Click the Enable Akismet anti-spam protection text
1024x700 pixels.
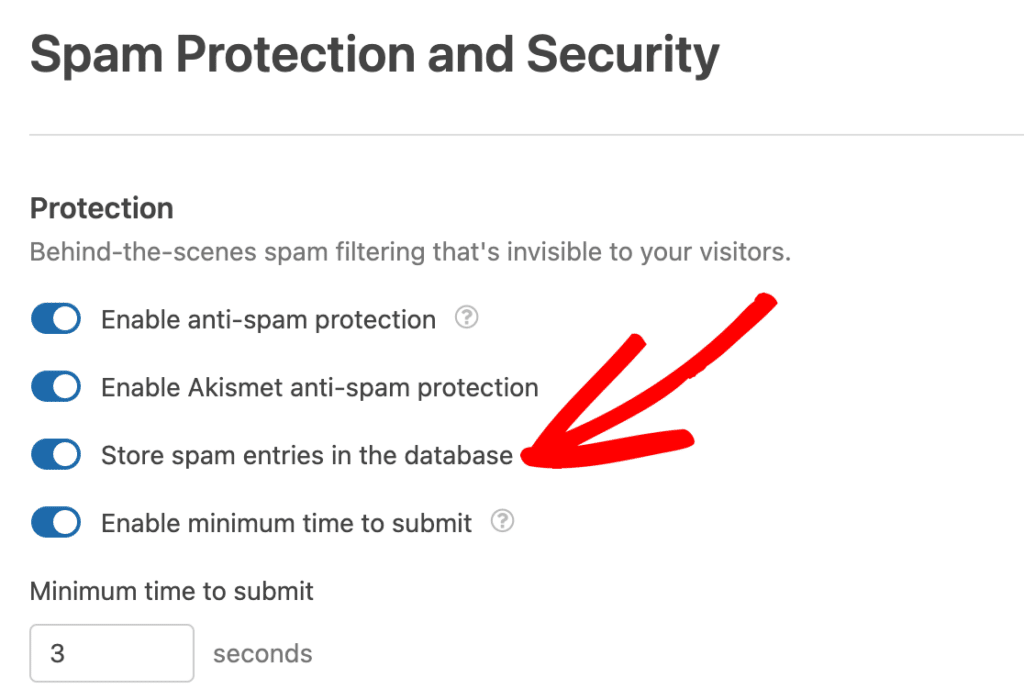(x=318, y=387)
